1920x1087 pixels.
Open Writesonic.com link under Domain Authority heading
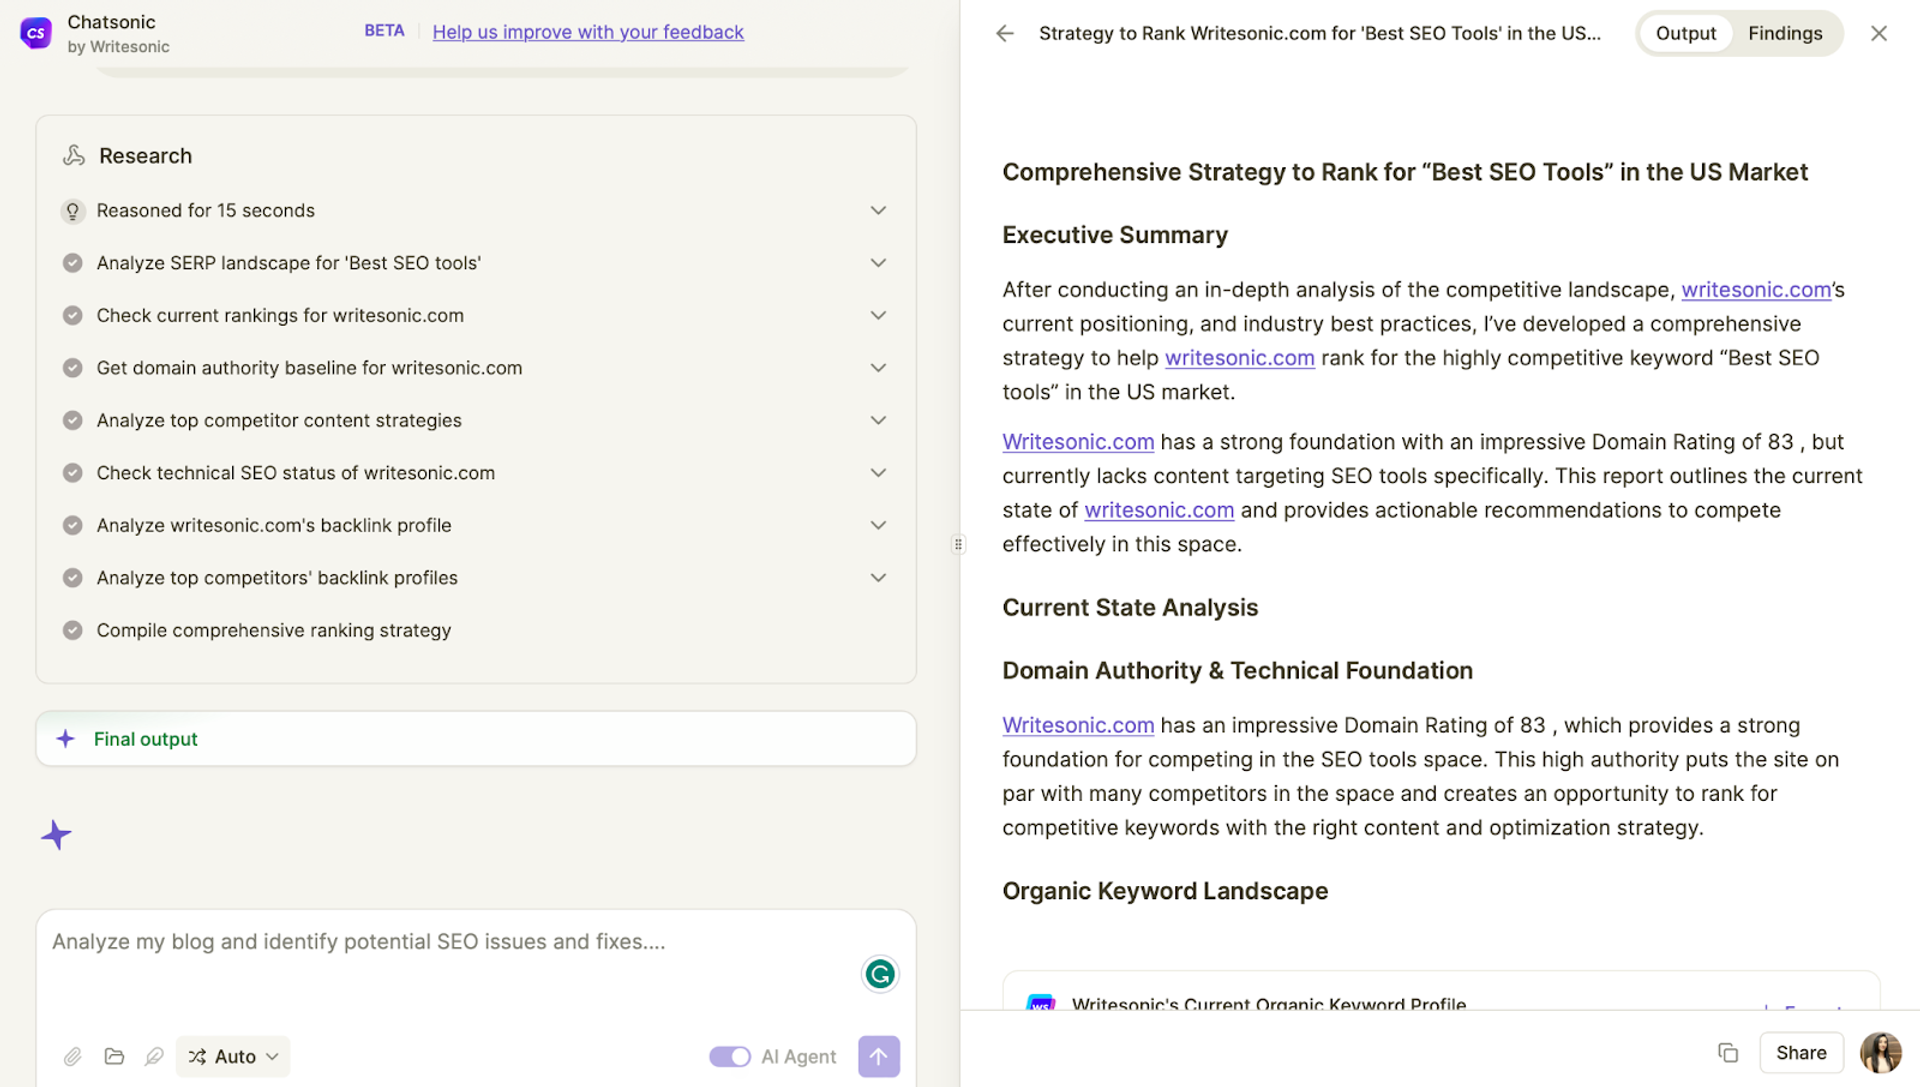1078,725
